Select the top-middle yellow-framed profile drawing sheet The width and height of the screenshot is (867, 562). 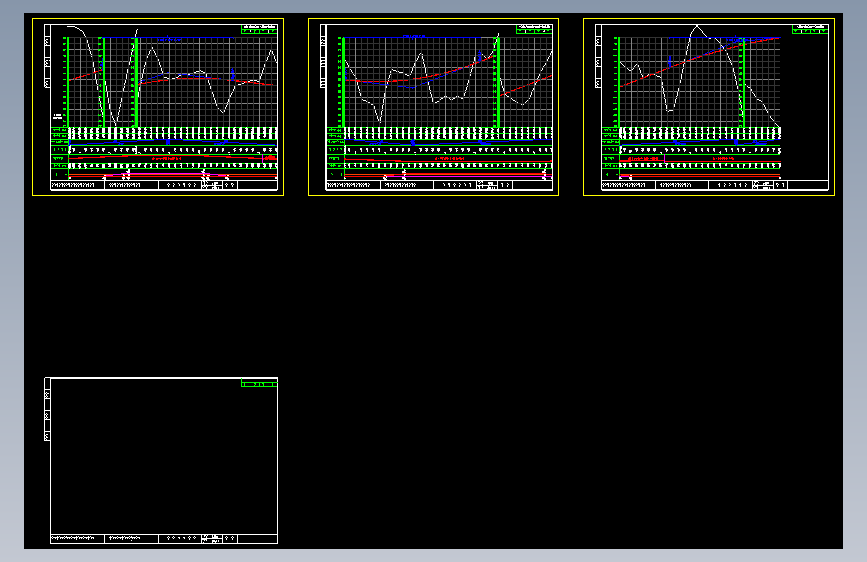[434, 107]
